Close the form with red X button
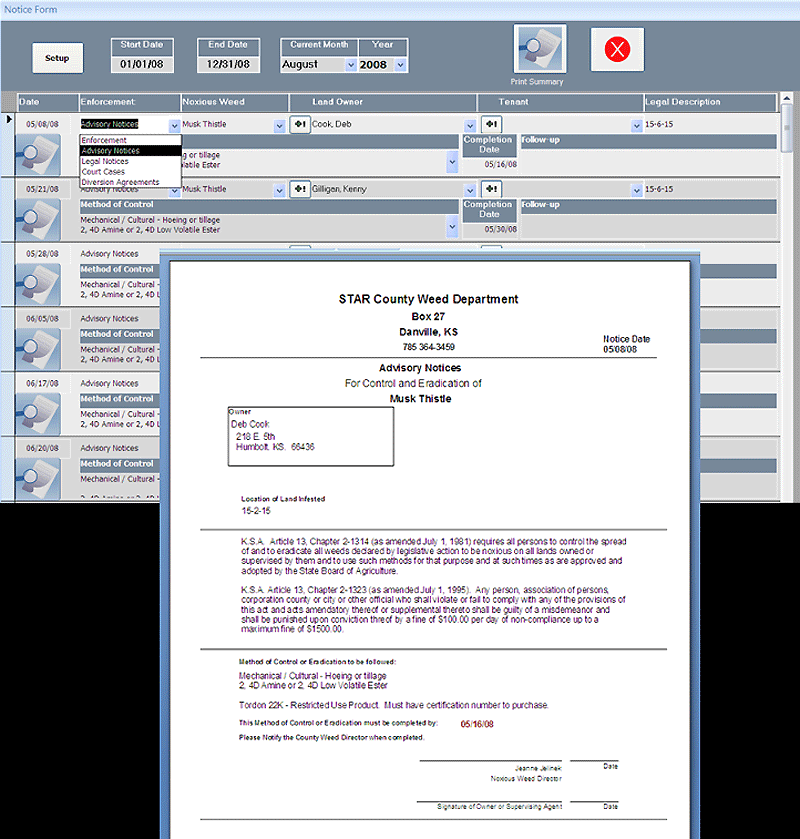The width and height of the screenshot is (800, 839). pos(617,49)
